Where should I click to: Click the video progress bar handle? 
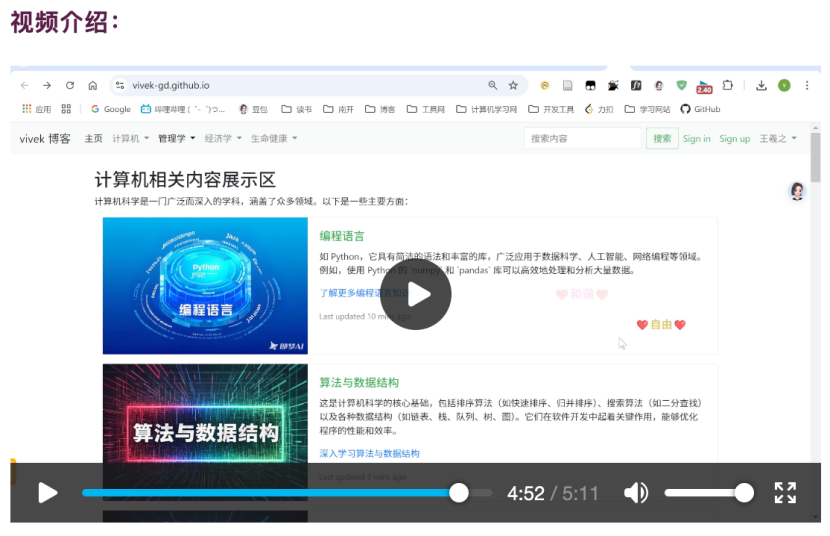tap(459, 493)
